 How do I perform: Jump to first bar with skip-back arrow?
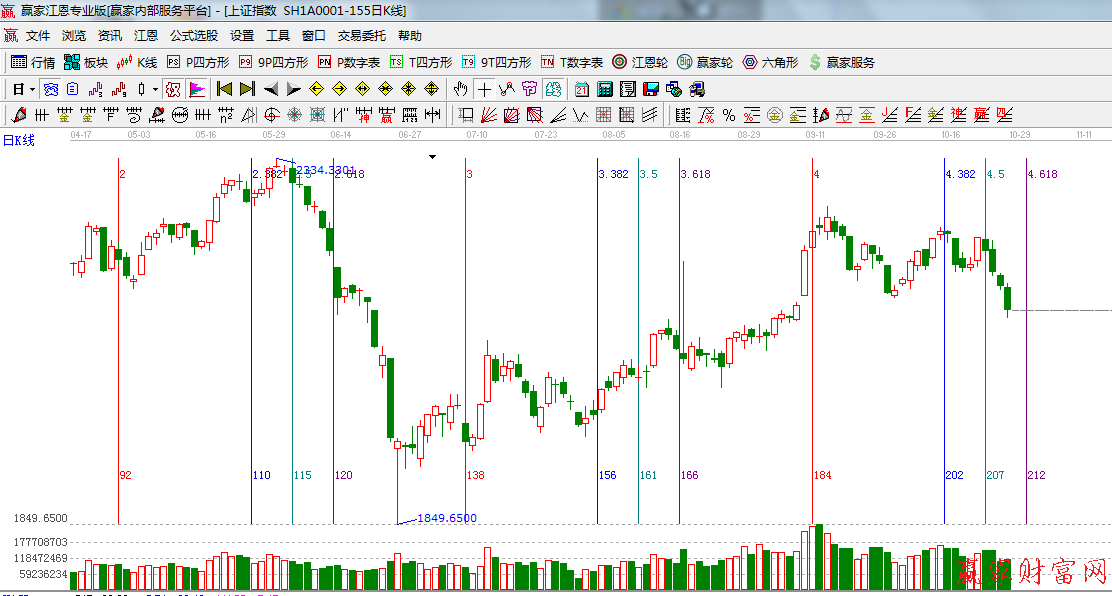[224, 89]
